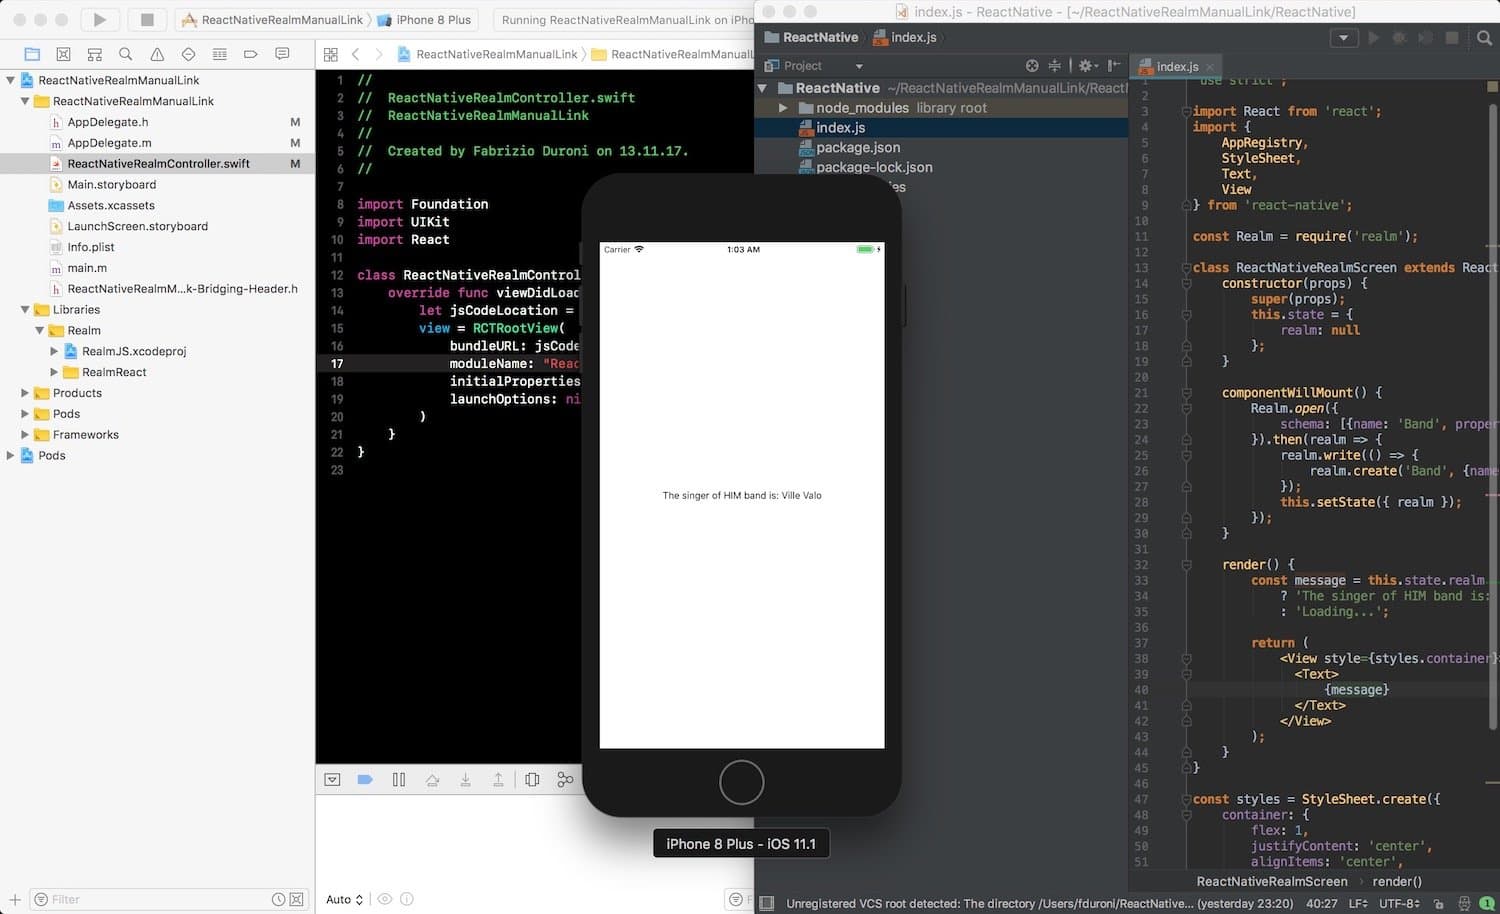Screen dimensions: 1500x914
Task: Select Main.storyboard in the project navigator
Action: 113,184
